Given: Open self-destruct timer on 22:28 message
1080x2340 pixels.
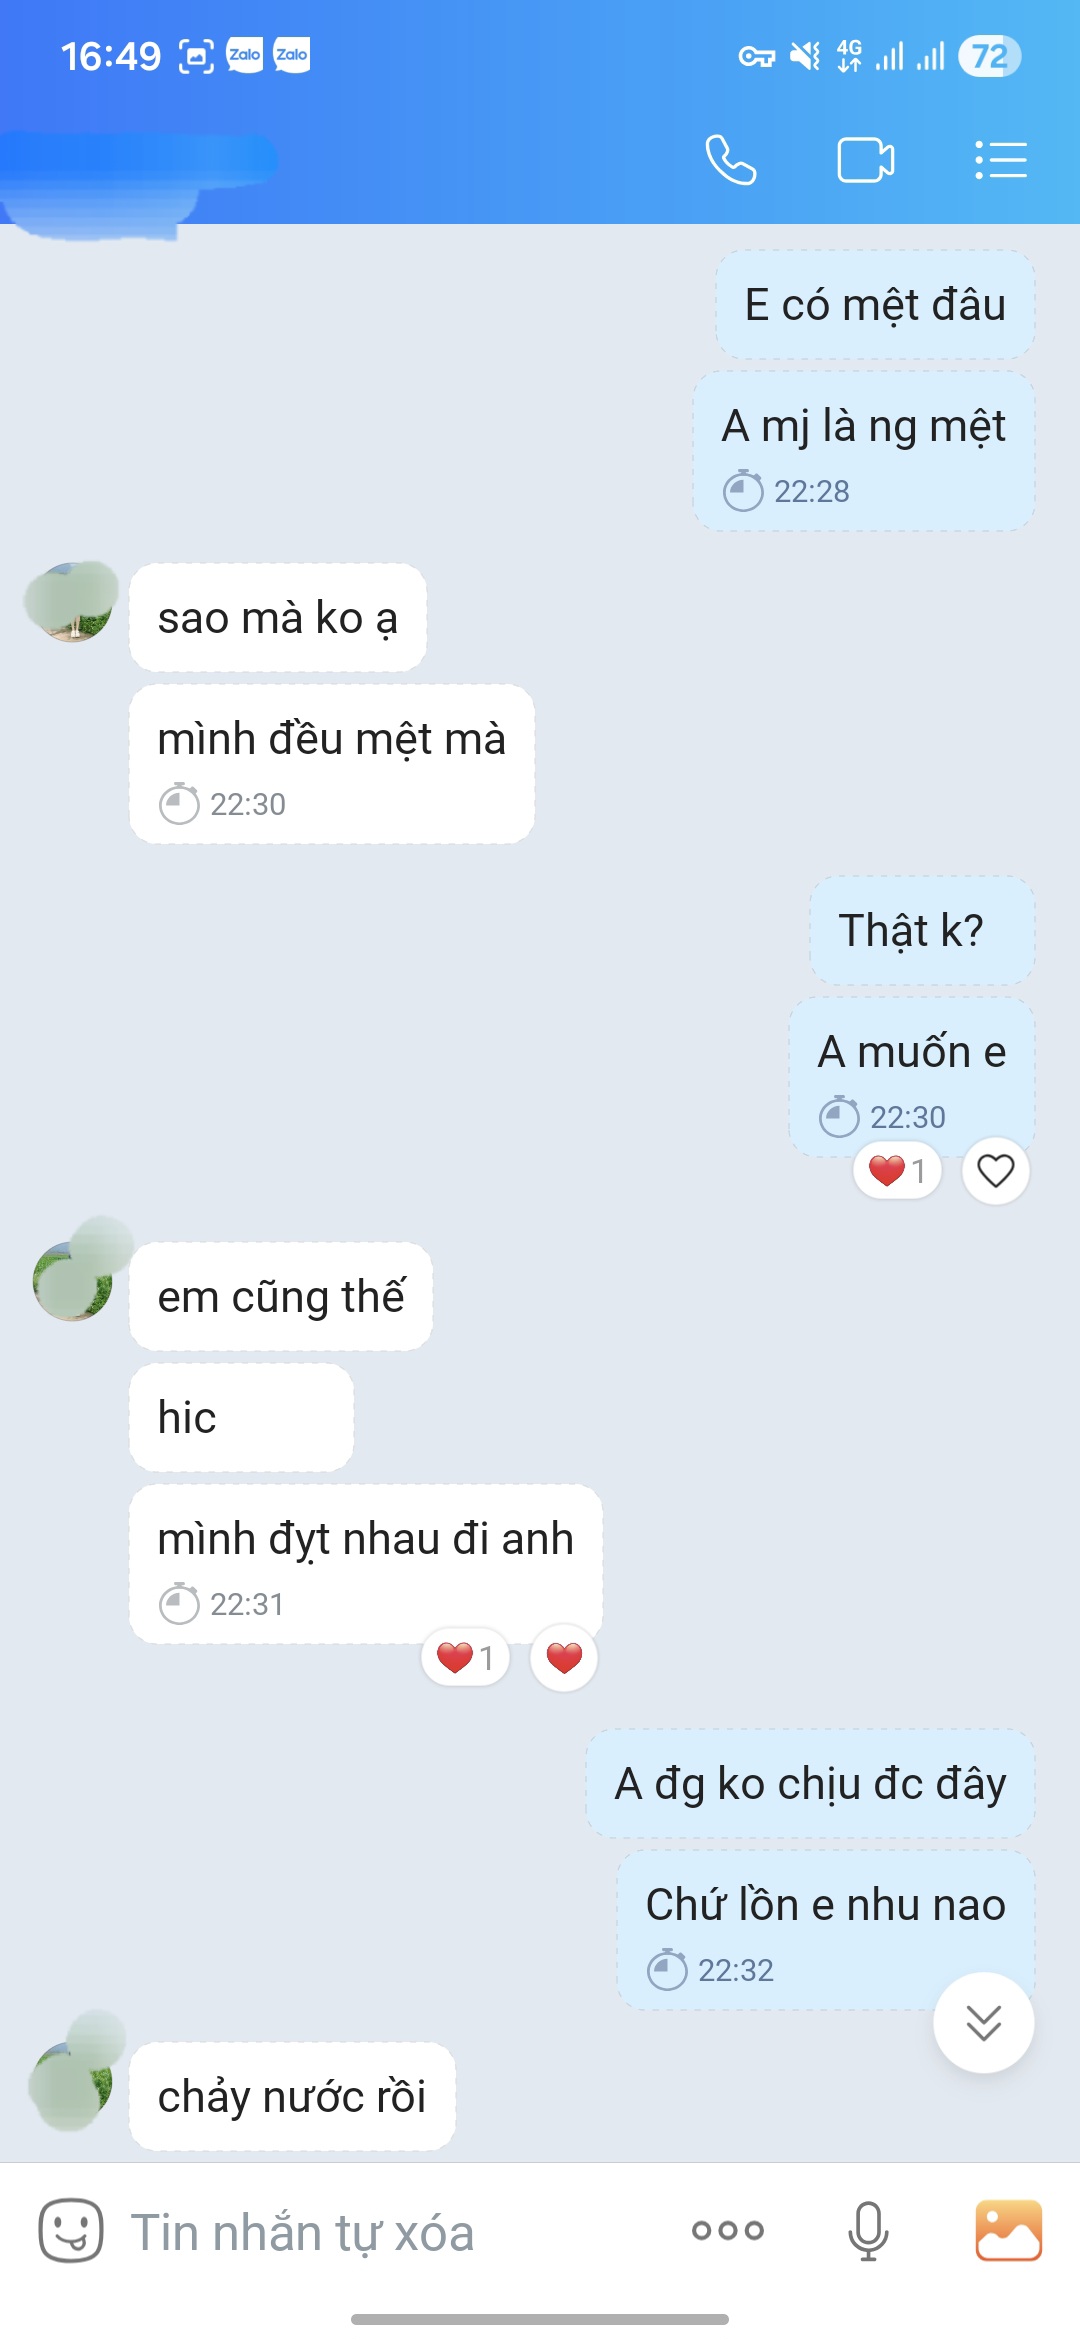Looking at the screenshot, I should click(x=743, y=491).
